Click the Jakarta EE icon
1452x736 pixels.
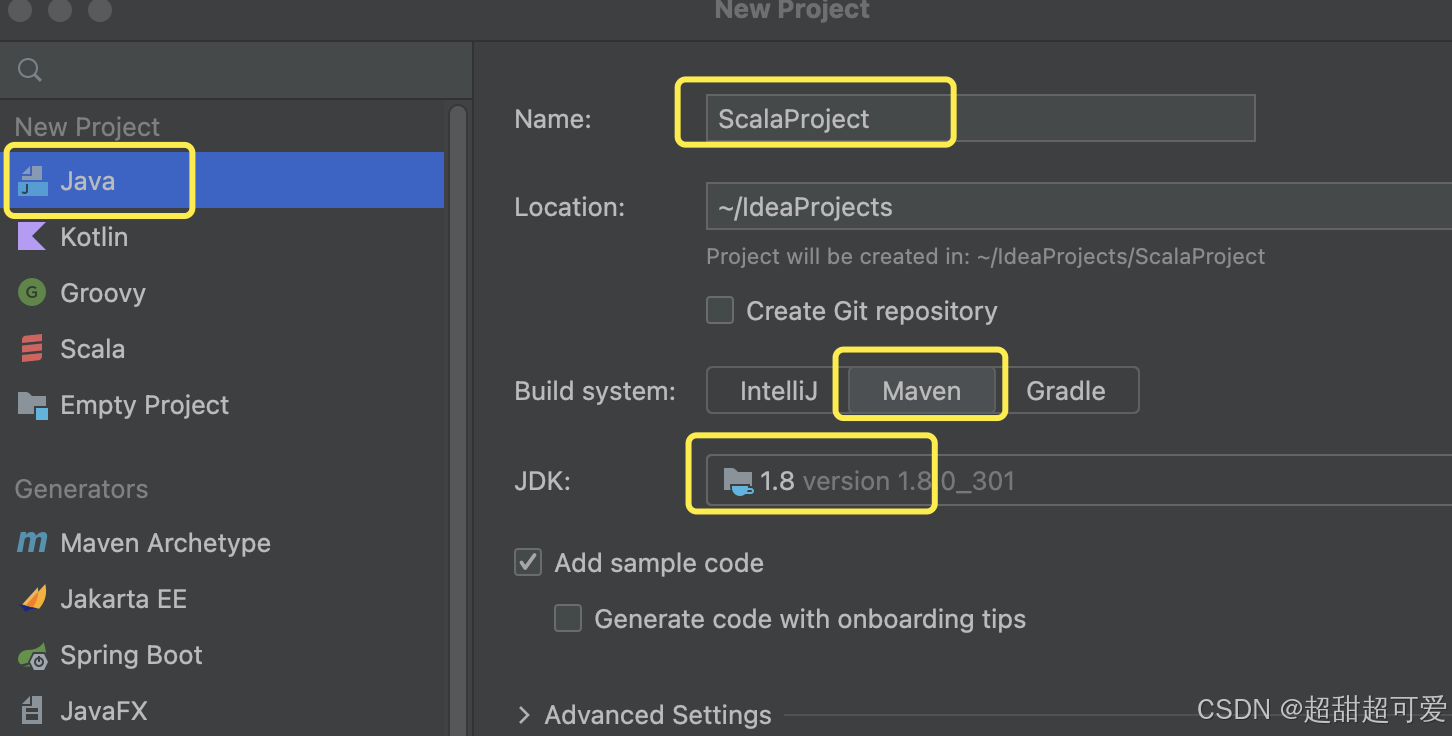pyautogui.click(x=33, y=599)
